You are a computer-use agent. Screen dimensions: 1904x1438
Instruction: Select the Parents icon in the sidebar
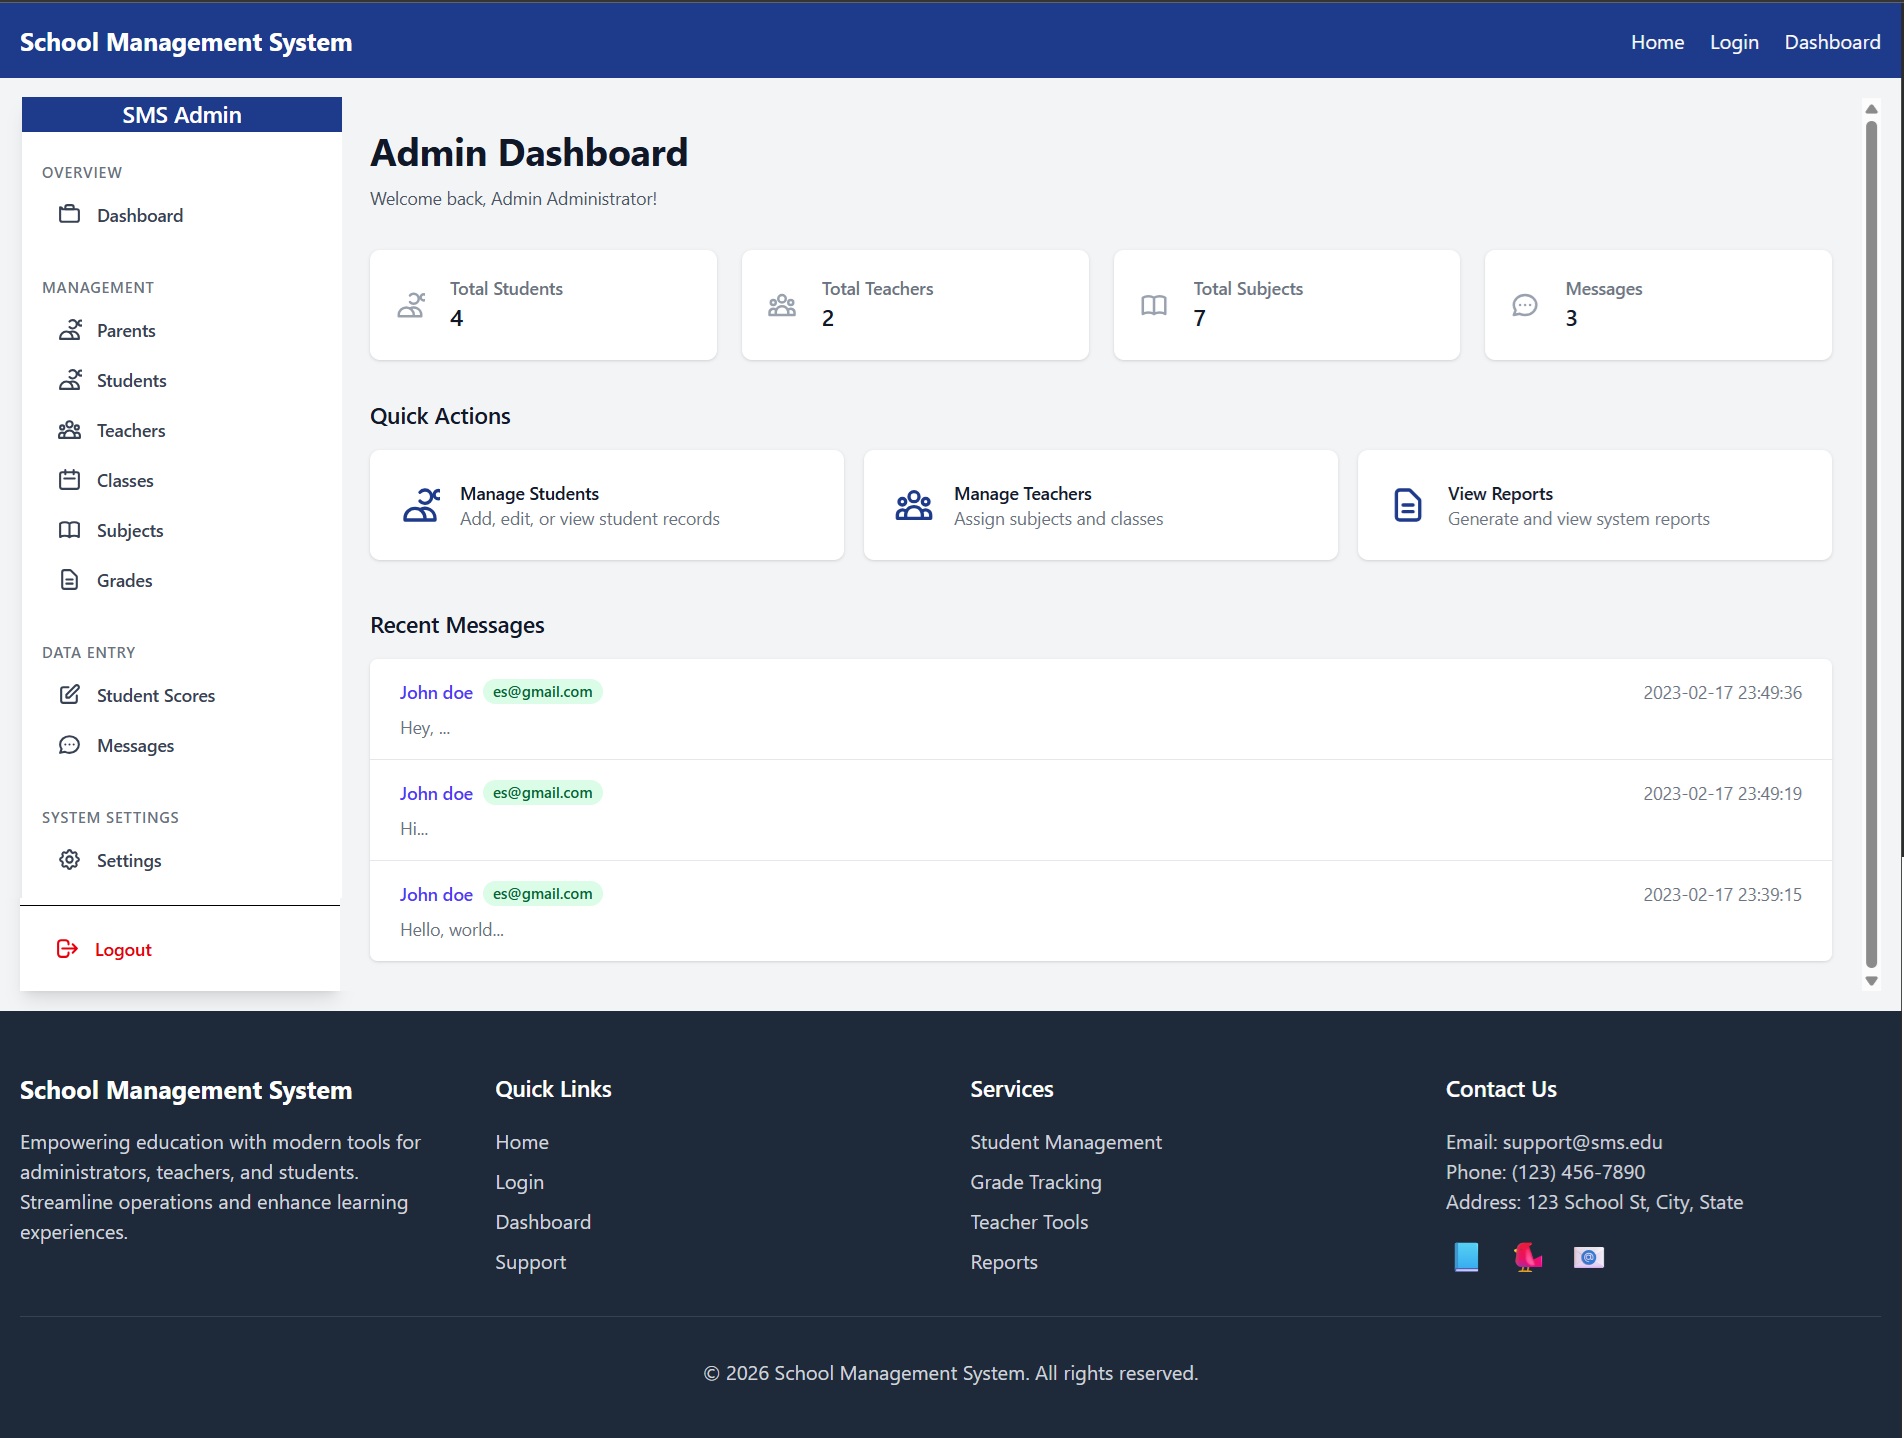click(70, 330)
